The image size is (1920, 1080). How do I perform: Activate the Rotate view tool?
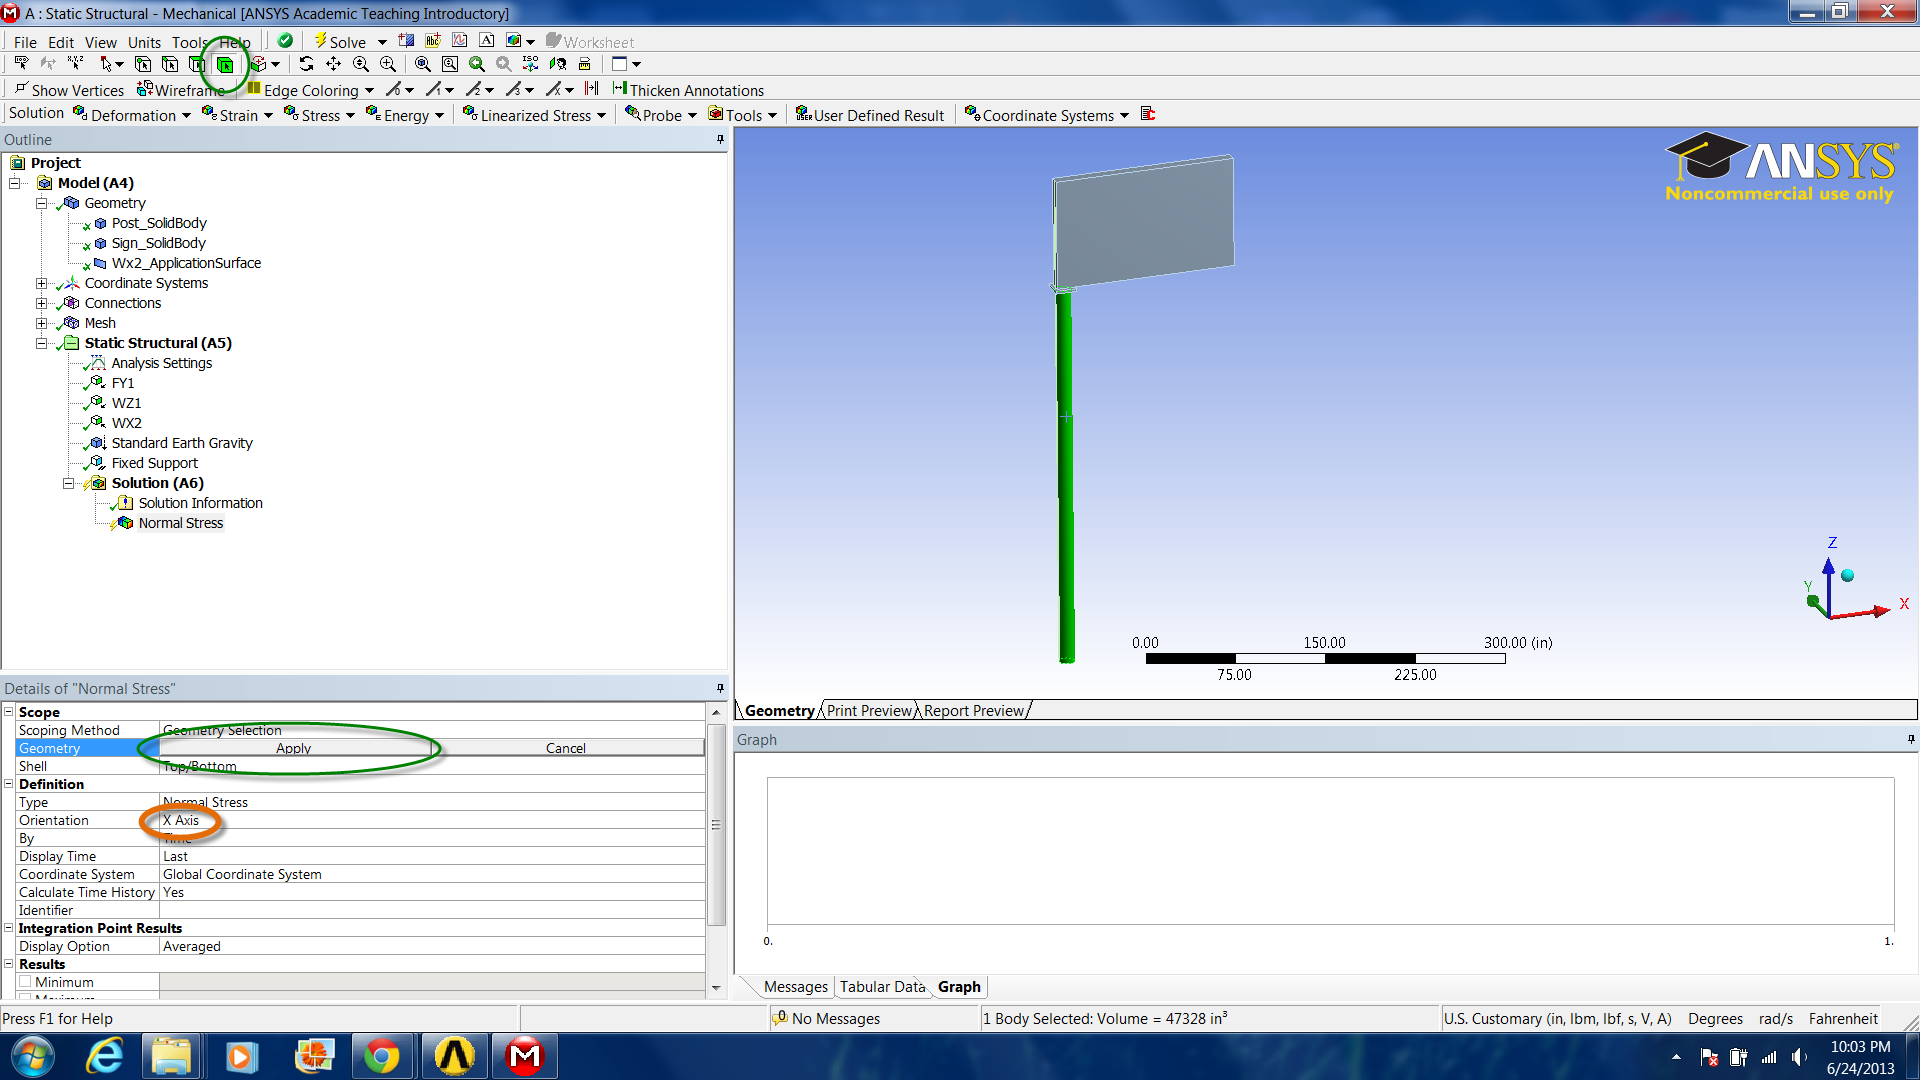click(307, 64)
